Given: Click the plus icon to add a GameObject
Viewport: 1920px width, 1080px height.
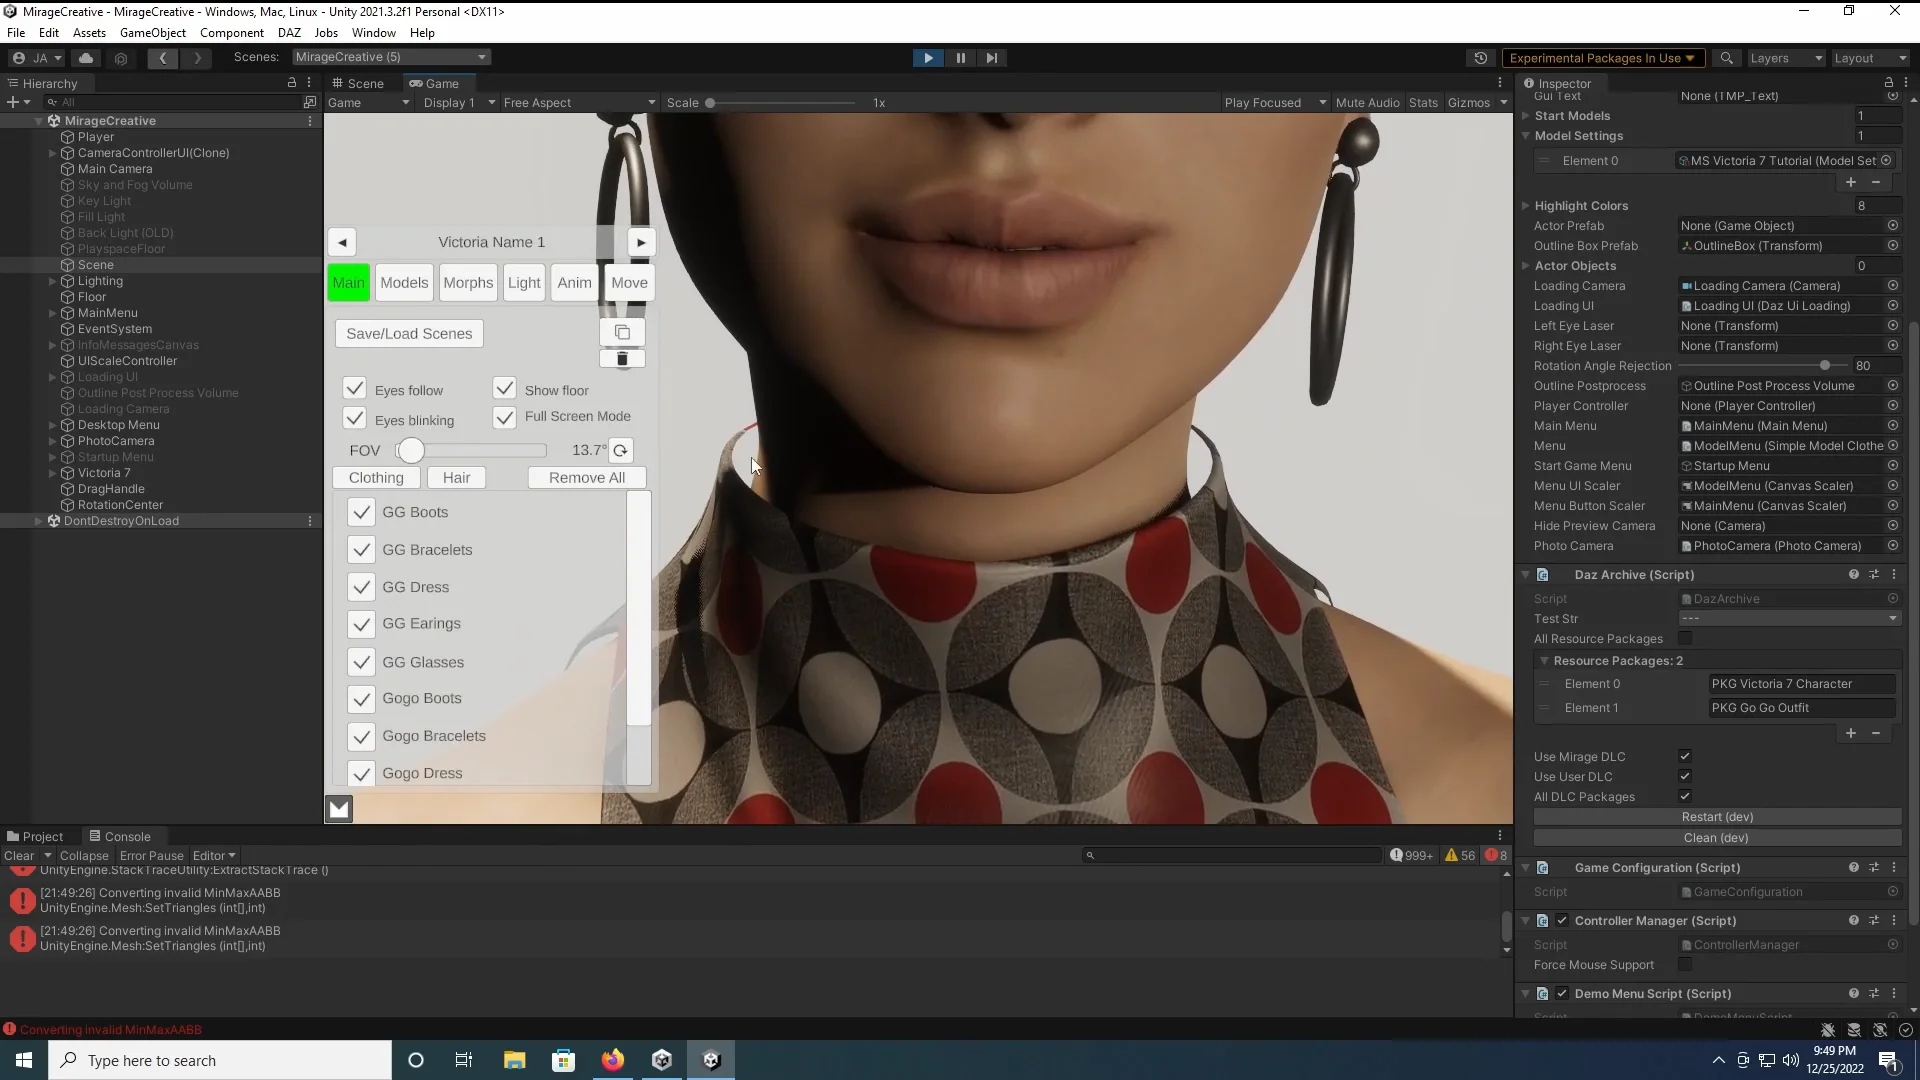Looking at the screenshot, I should point(13,101).
